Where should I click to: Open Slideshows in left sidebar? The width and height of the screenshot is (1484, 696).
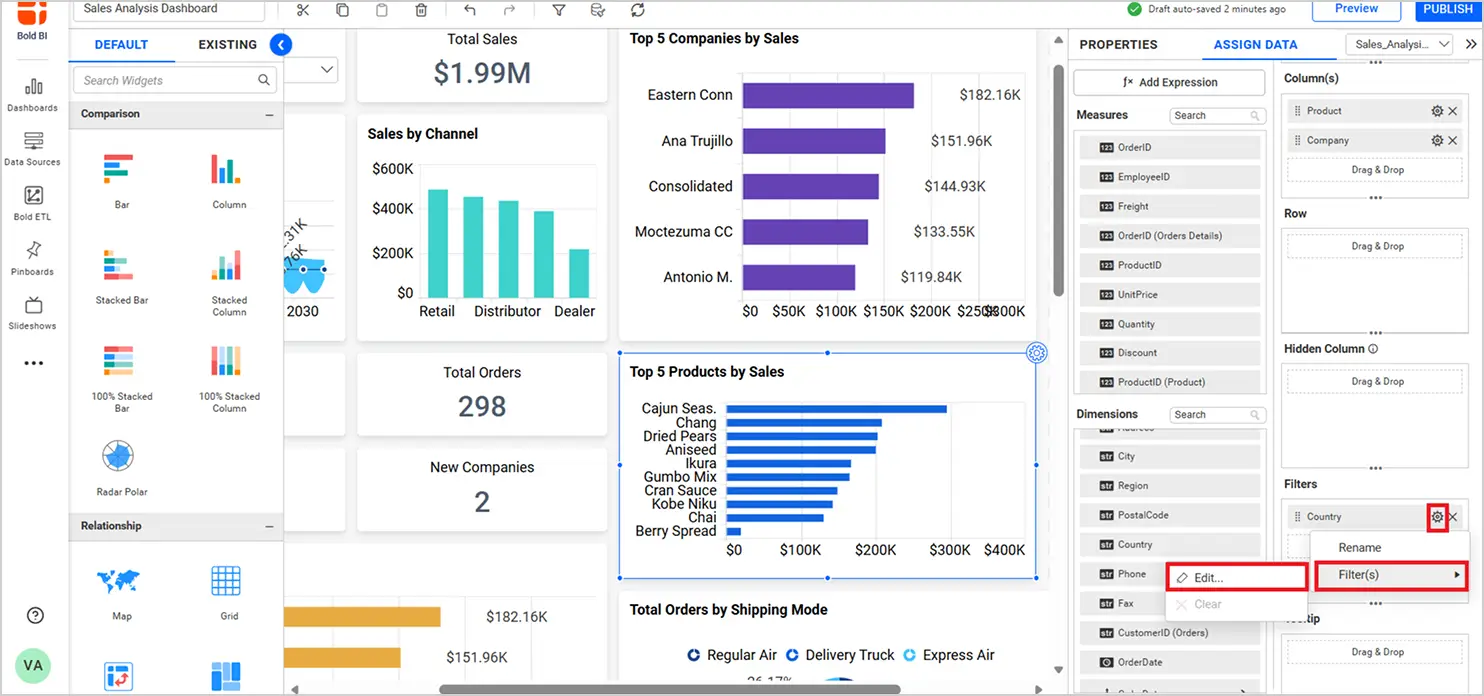click(33, 313)
